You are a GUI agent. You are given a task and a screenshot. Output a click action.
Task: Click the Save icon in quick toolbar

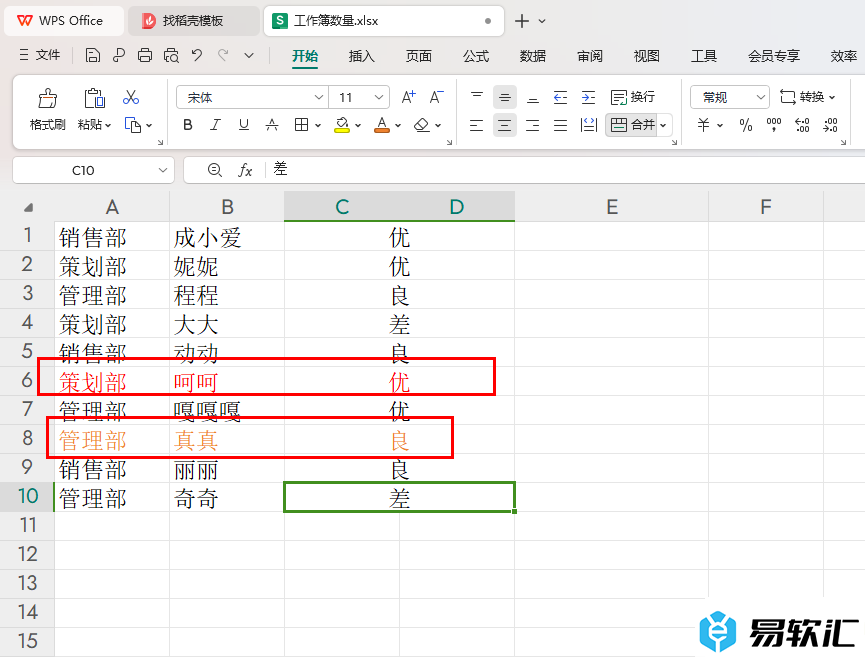(93, 55)
